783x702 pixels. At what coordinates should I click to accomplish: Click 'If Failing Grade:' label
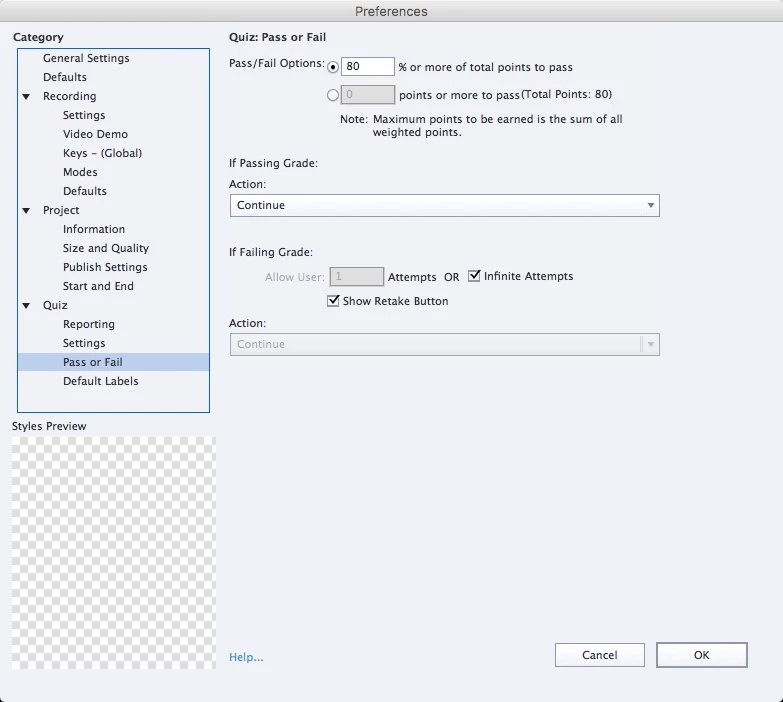tap(271, 252)
